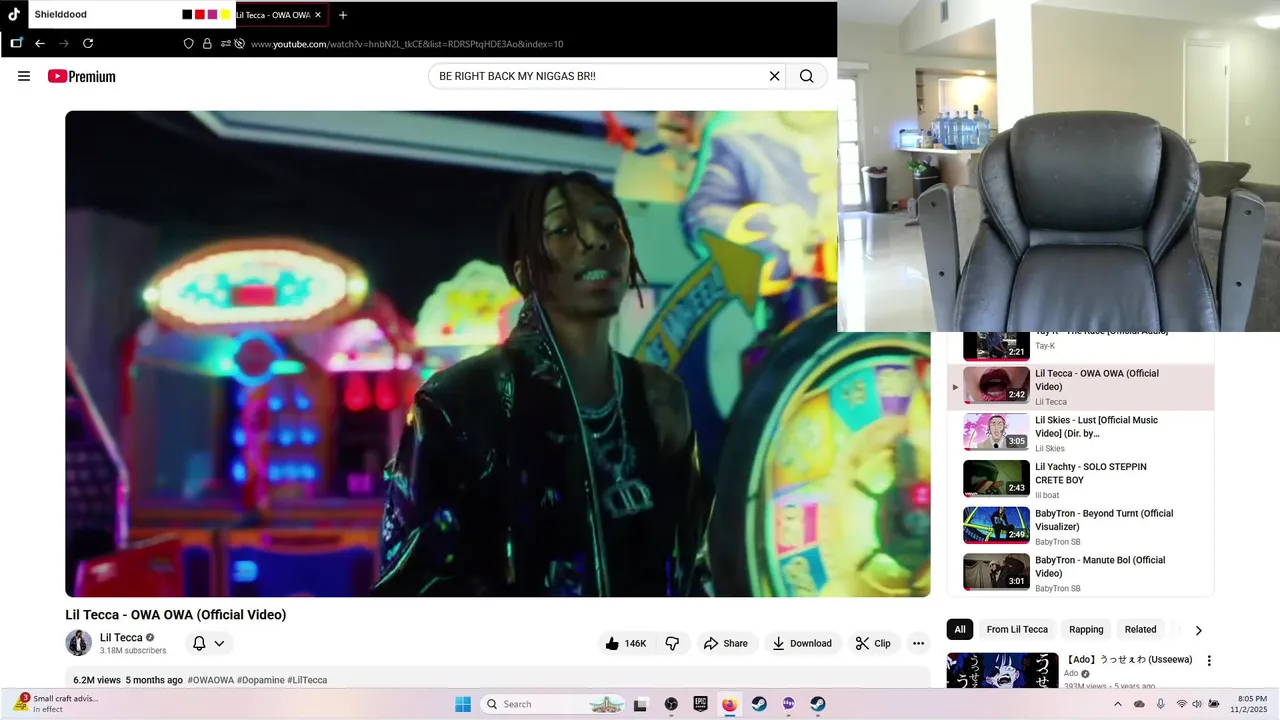Open a new browser tab with plus
1280x720 pixels.
pos(343,15)
